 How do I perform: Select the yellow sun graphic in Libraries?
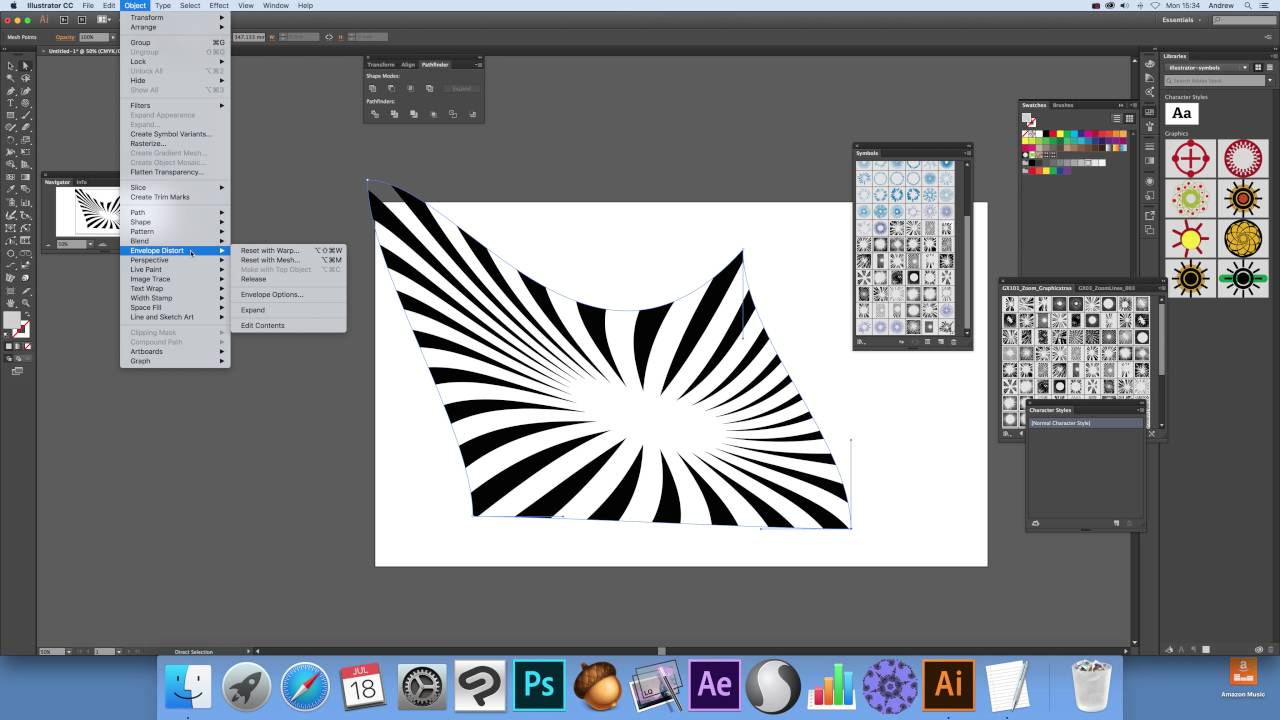tap(1190, 238)
